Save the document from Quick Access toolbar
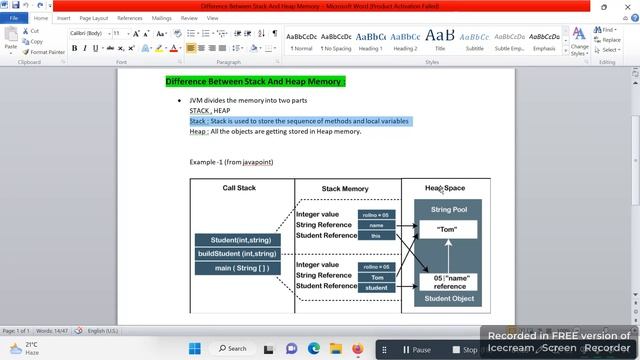This screenshot has width=640, height=360. (16, 5)
